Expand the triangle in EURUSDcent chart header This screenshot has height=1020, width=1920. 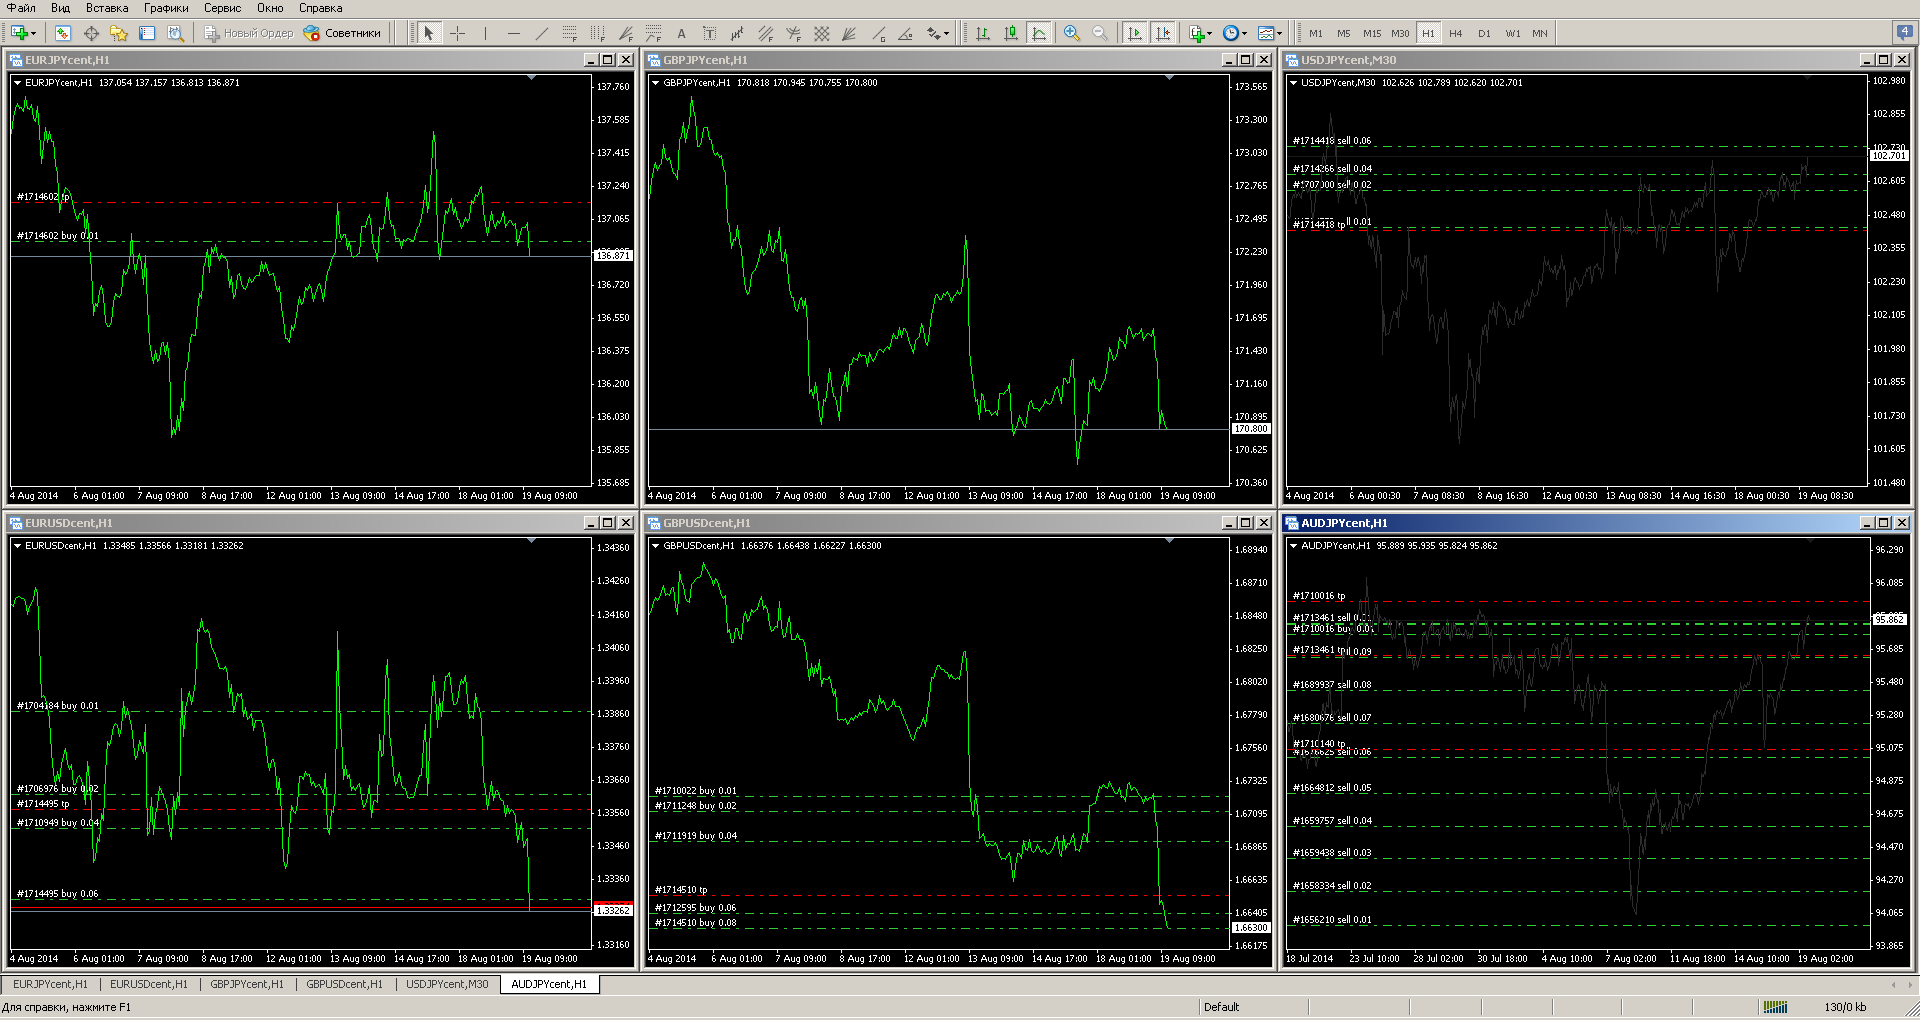(17, 546)
